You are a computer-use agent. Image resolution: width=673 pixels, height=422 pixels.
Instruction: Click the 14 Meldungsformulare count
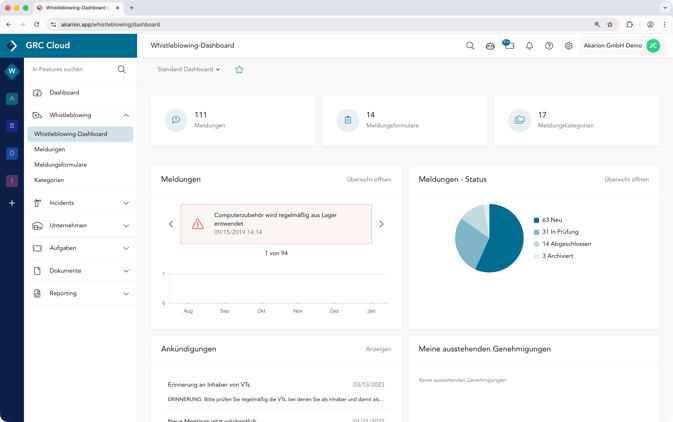pos(370,115)
